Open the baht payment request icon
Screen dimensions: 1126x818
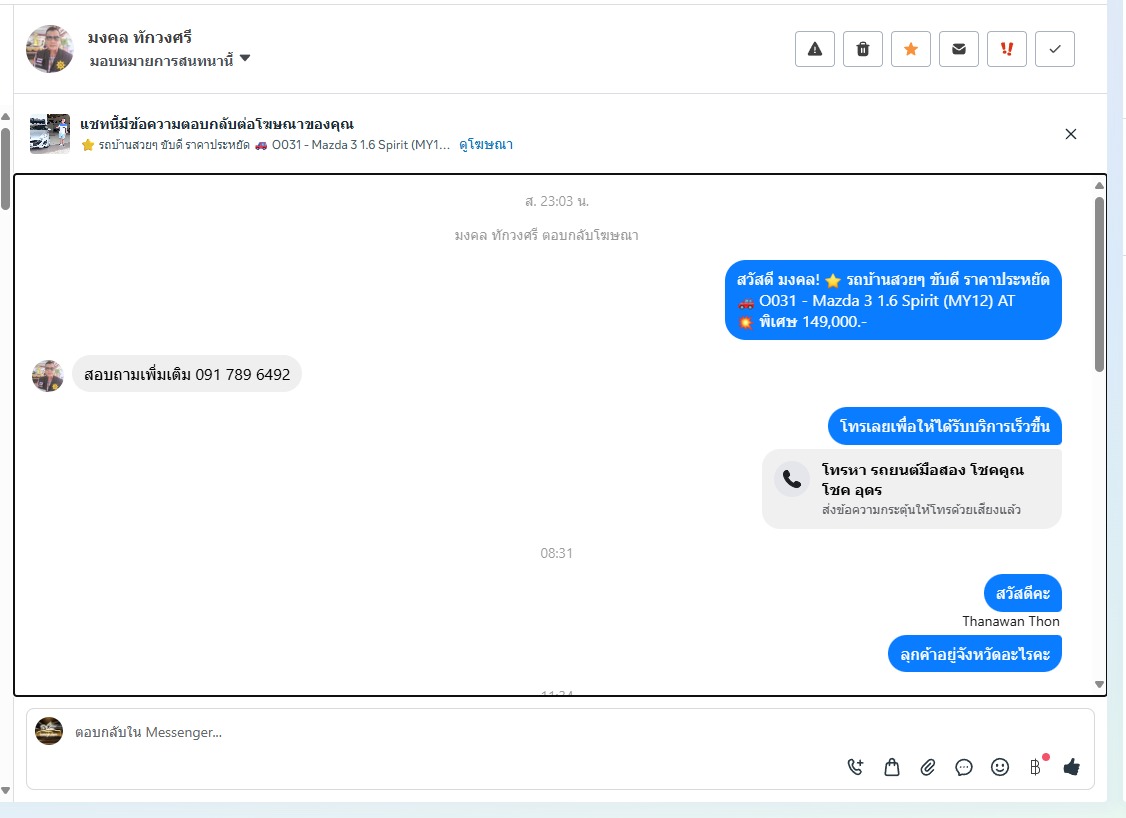click(x=1036, y=767)
